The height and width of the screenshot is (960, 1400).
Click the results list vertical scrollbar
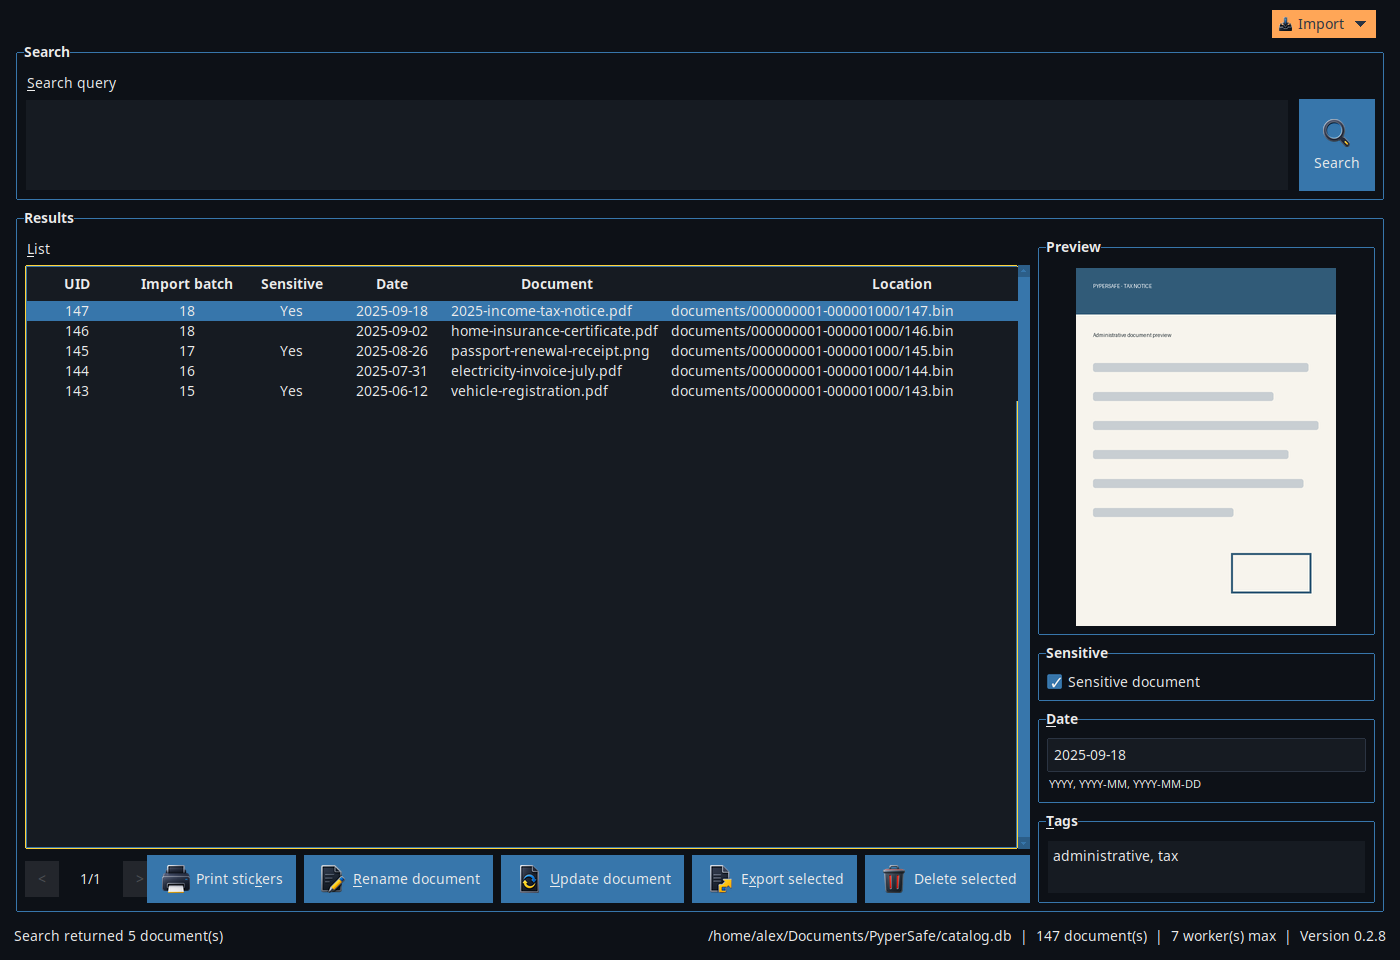pos(1023,556)
